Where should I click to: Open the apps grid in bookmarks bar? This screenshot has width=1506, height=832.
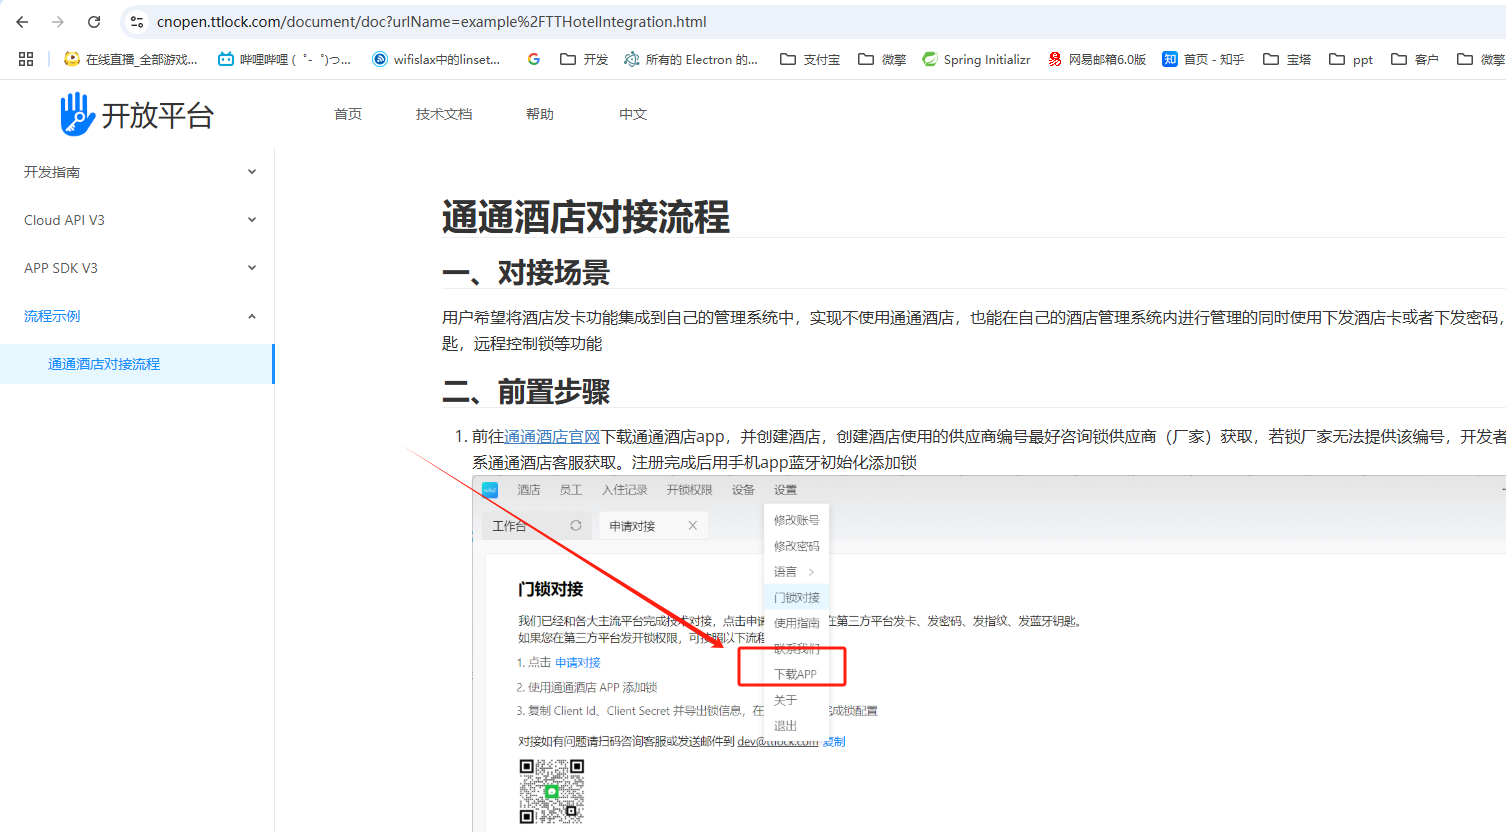26,59
